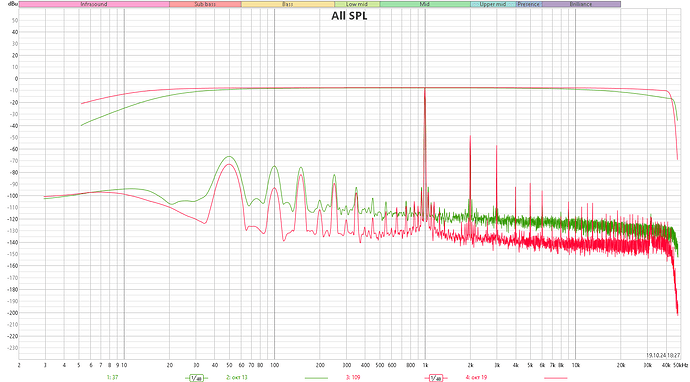The height and width of the screenshot is (382, 690).
Task: Select legend entry 3: 109
Action: click(x=353, y=378)
